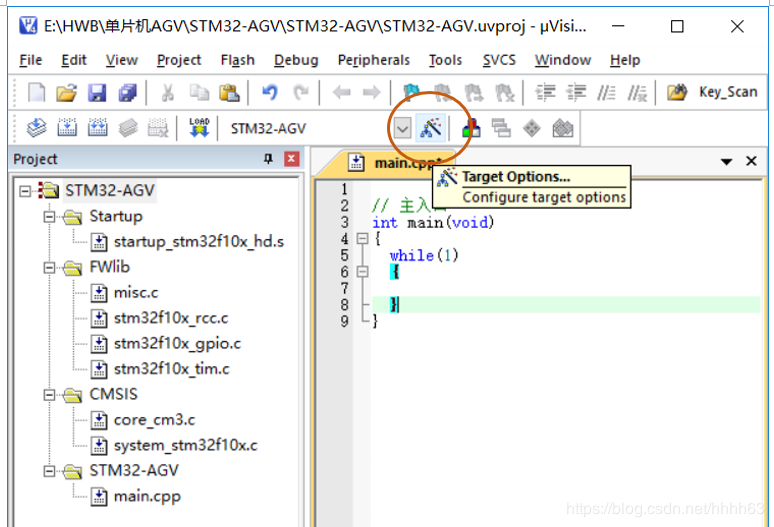The image size is (774, 527).
Task: Copy selection icon in toolbar
Action: (x=199, y=92)
